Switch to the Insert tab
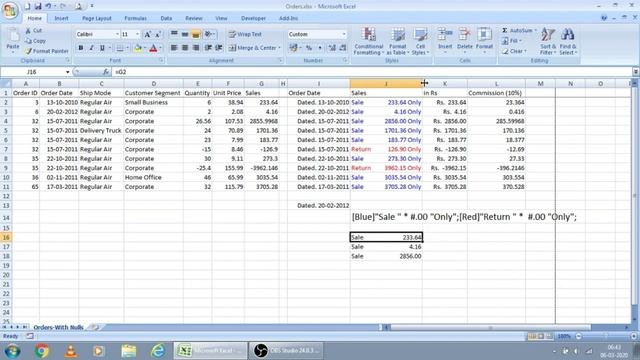The width and height of the screenshot is (640, 360). [x=61, y=18]
